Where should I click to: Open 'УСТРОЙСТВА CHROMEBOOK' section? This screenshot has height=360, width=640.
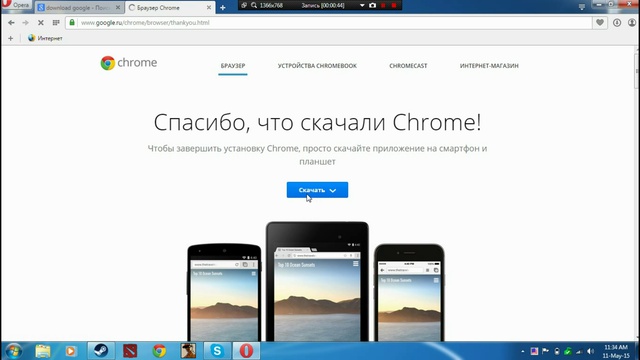[x=317, y=66]
